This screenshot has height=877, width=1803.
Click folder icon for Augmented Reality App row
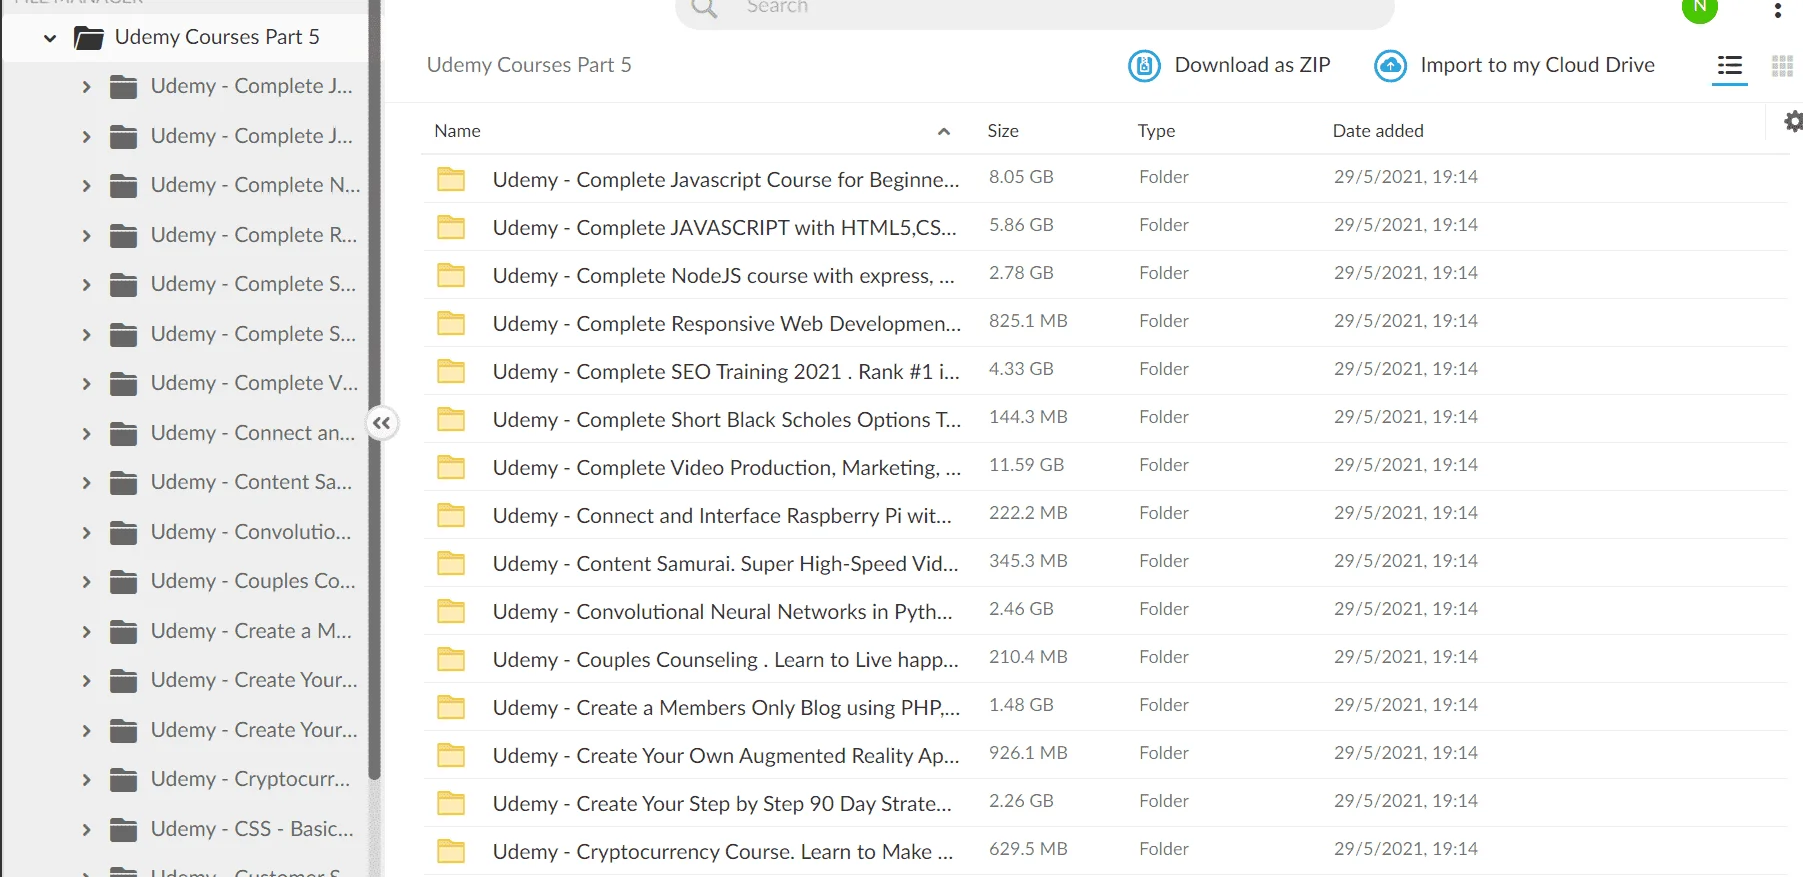[x=451, y=755]
